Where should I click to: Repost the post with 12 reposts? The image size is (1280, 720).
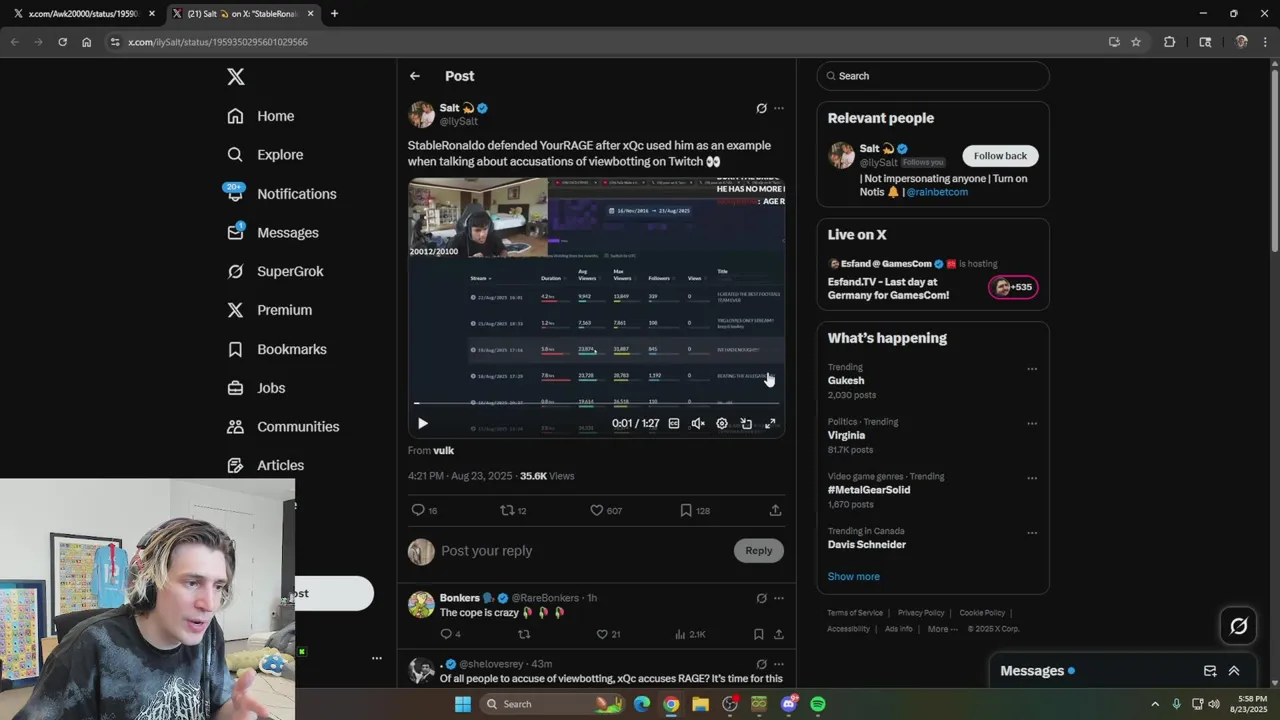point(513,510)
